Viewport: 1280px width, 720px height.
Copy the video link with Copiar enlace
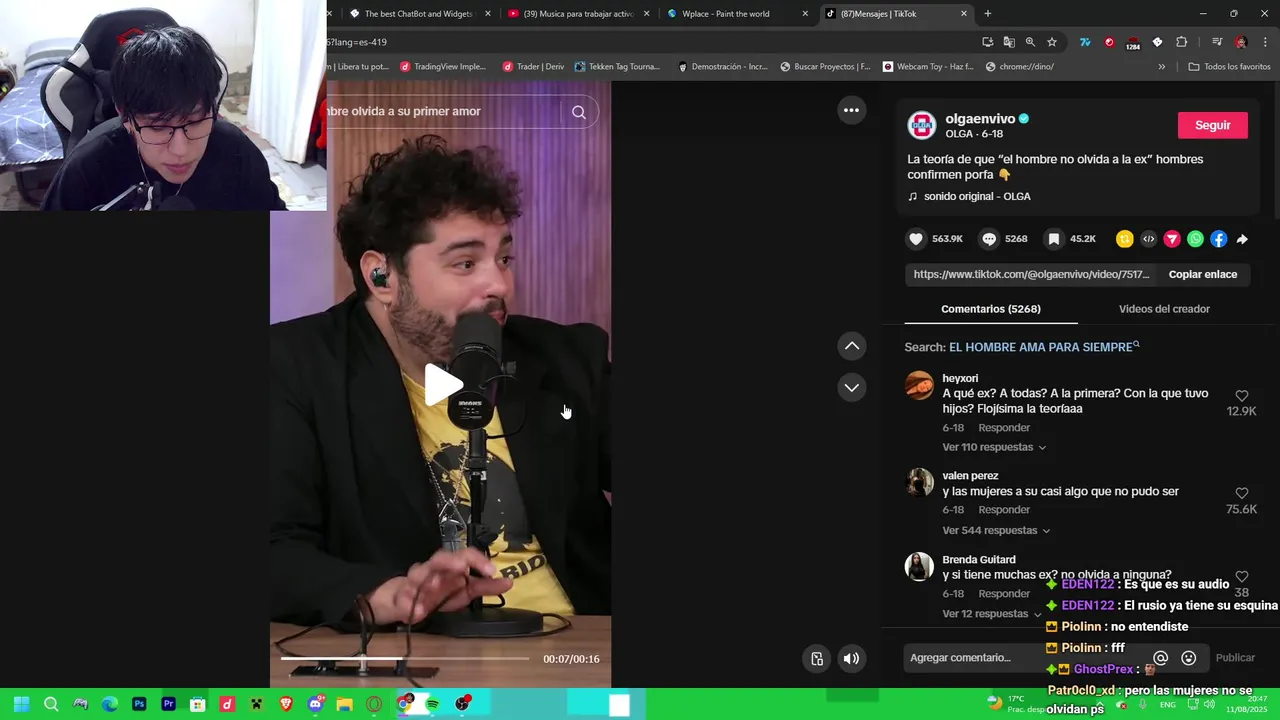pyautogui.click(x=1202, y=274)
